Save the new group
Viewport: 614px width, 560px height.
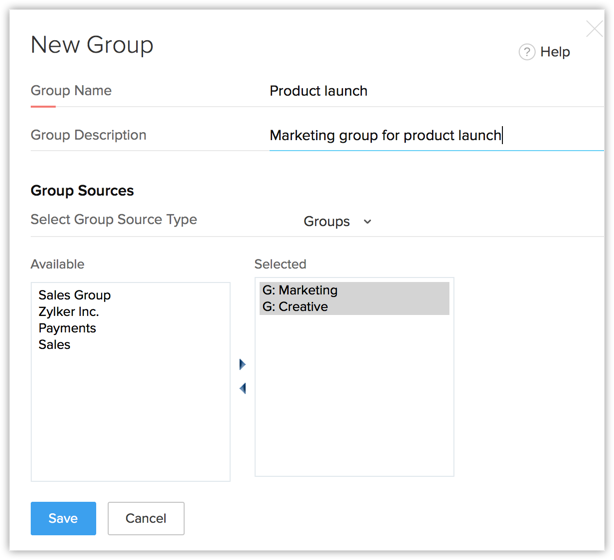tap(63, 518)
